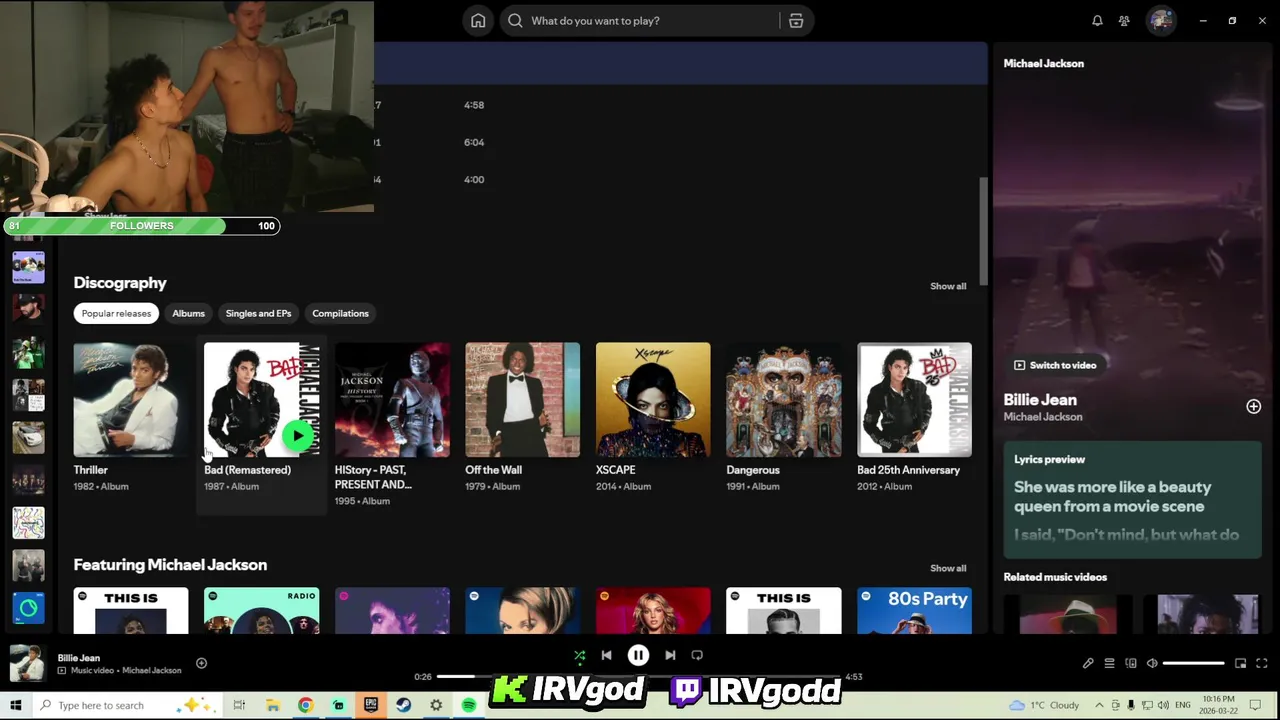Click the main content vertical scrollbar
The width and height of the screenshot is (1280, 720).
click(983, 231)
